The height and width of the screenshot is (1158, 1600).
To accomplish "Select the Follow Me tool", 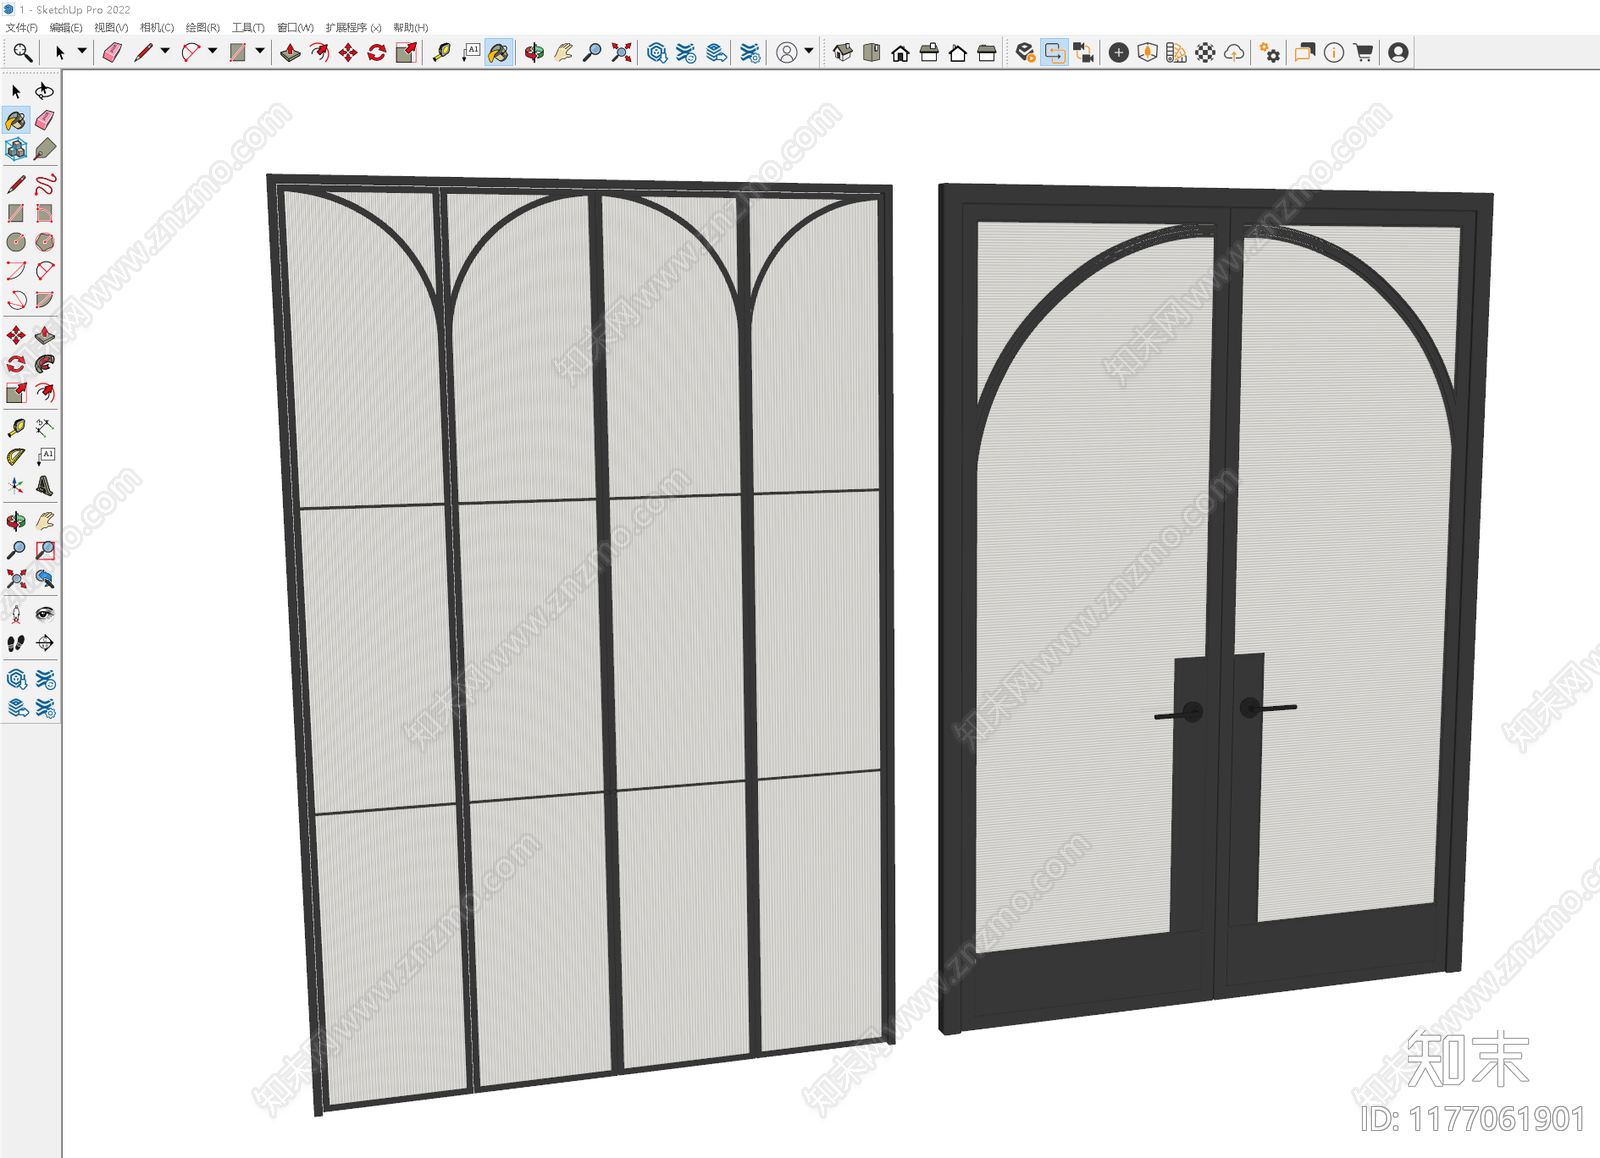I will pyautogui.click(x=45, y=363).
